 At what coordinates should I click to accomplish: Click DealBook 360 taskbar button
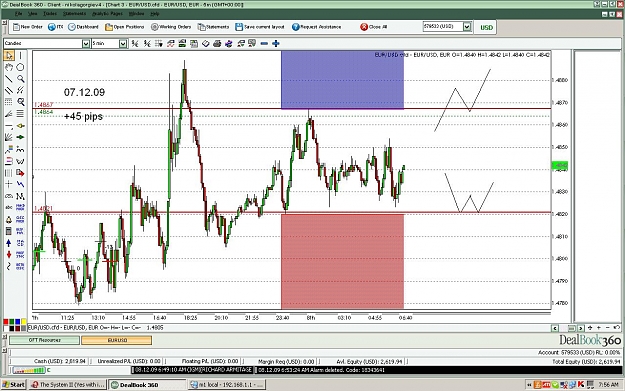[147, 385]
